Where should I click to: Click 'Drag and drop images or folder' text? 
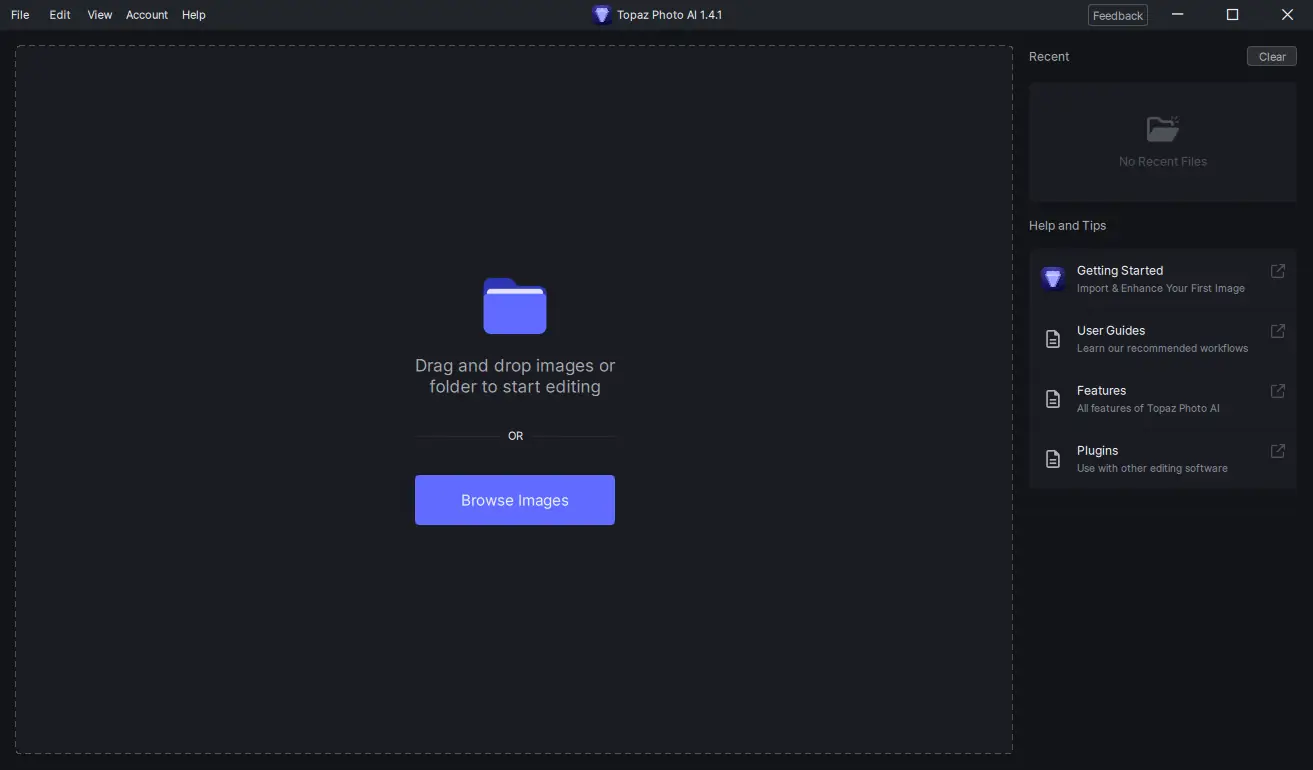pos(515,376)
